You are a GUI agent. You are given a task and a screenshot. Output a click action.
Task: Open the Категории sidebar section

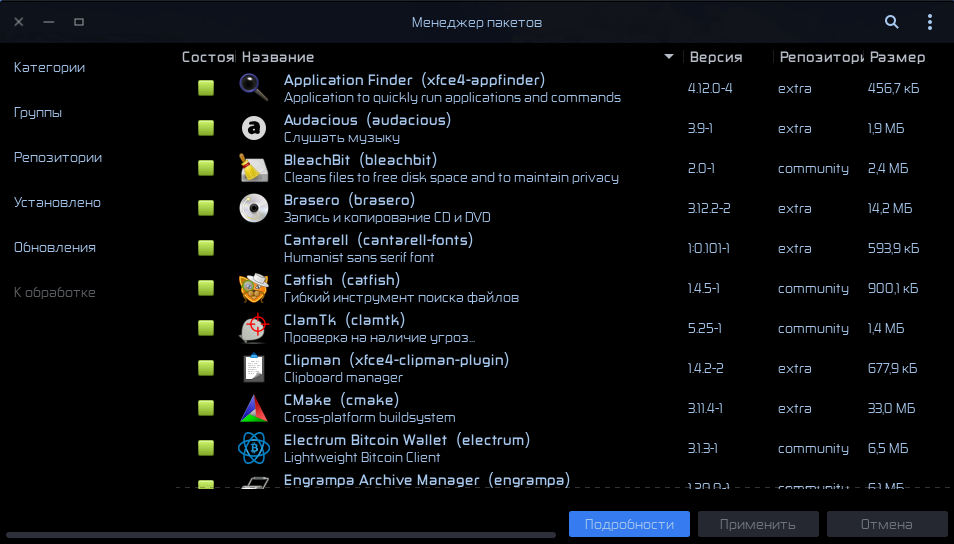click(49, 68)
